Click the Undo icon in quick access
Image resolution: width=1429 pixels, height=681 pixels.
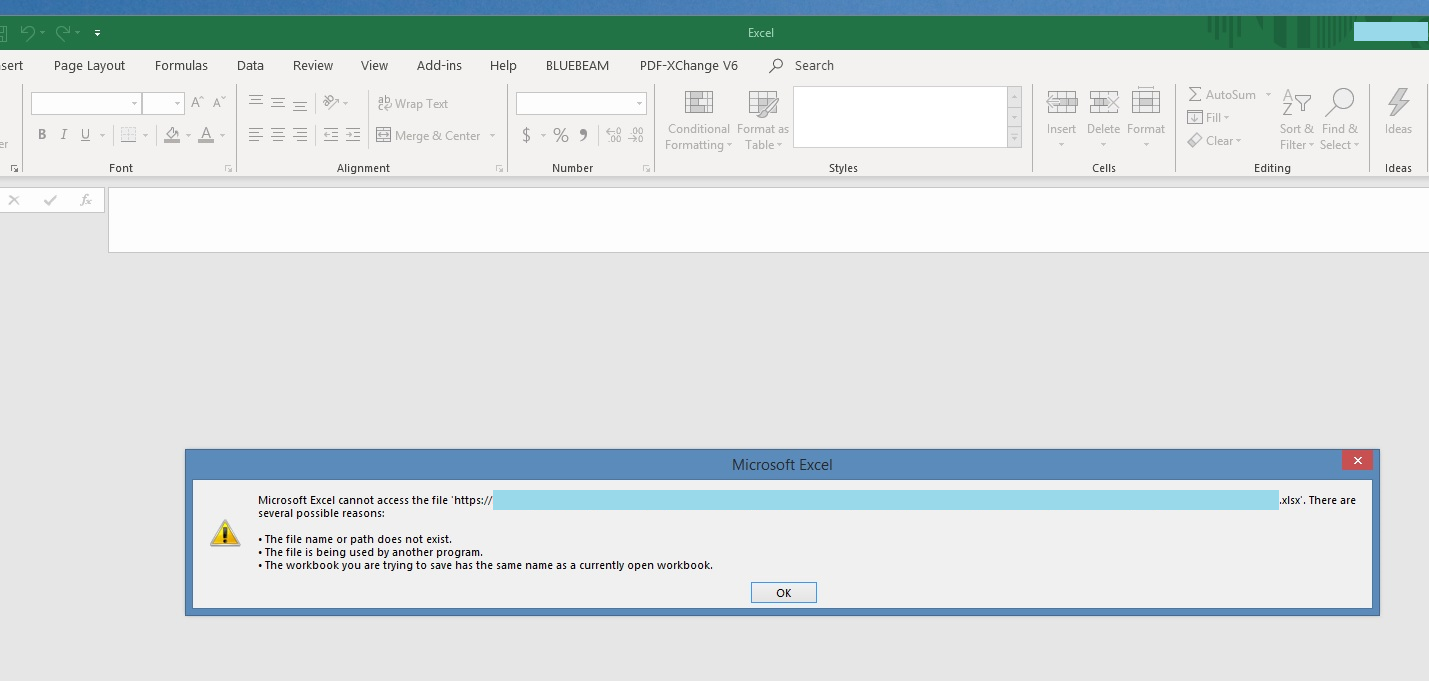click(x=27, y=33)
